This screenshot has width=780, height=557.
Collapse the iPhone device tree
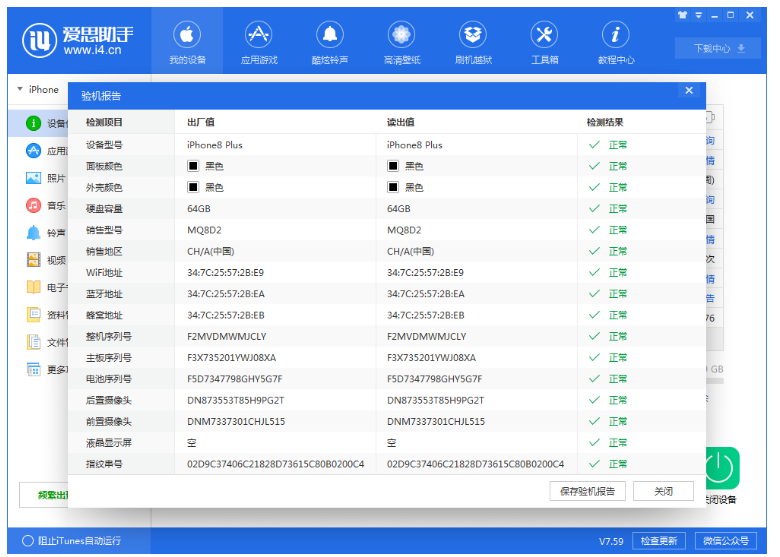point(20,89)
